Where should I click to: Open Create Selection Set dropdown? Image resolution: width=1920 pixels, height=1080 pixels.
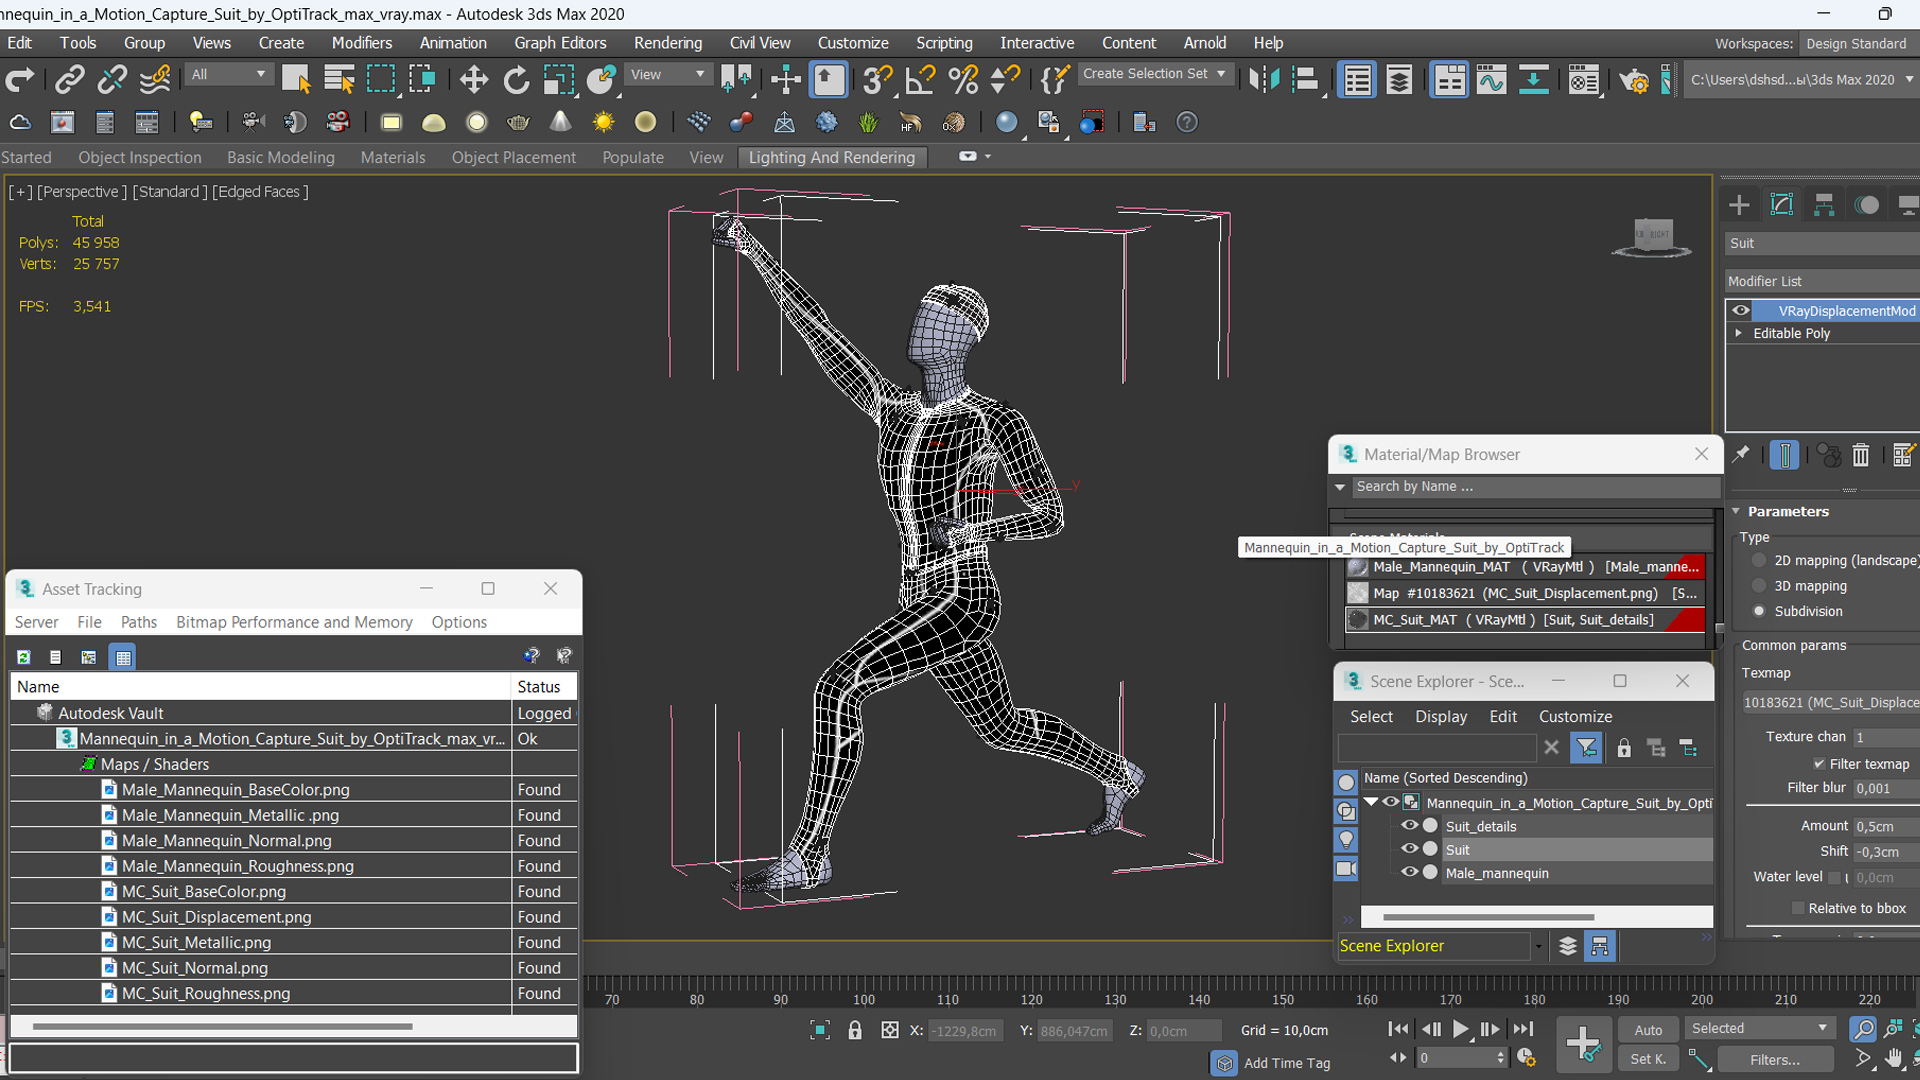(1154, 74)
